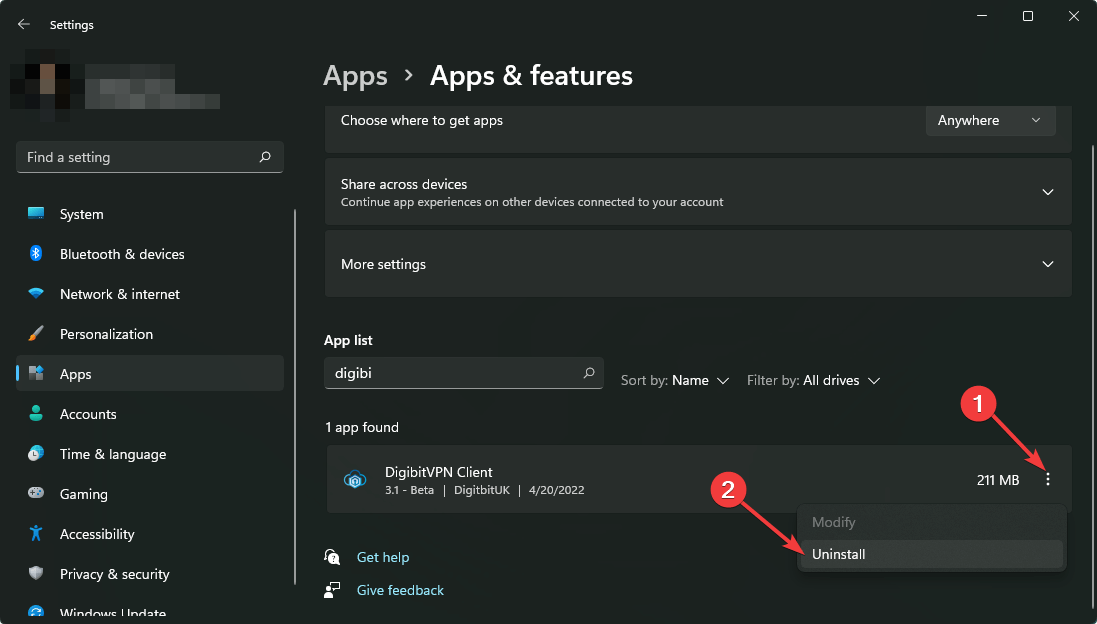Open Bluetooth & devices settings icon
Image resolution: width=1097 pixels, height=624 pixels.
(37, 254)
